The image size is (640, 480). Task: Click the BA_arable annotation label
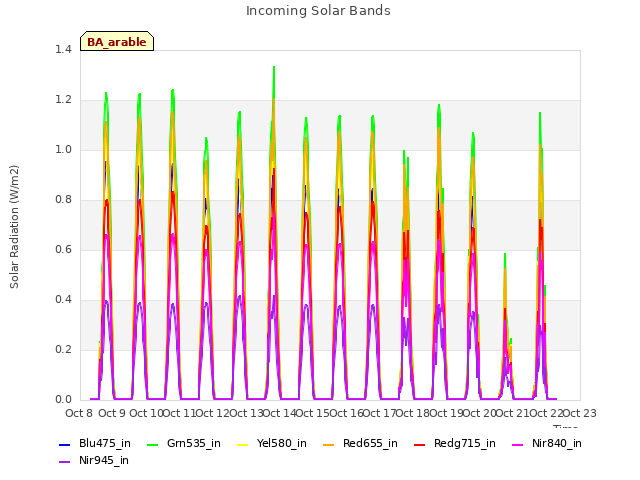117,41
